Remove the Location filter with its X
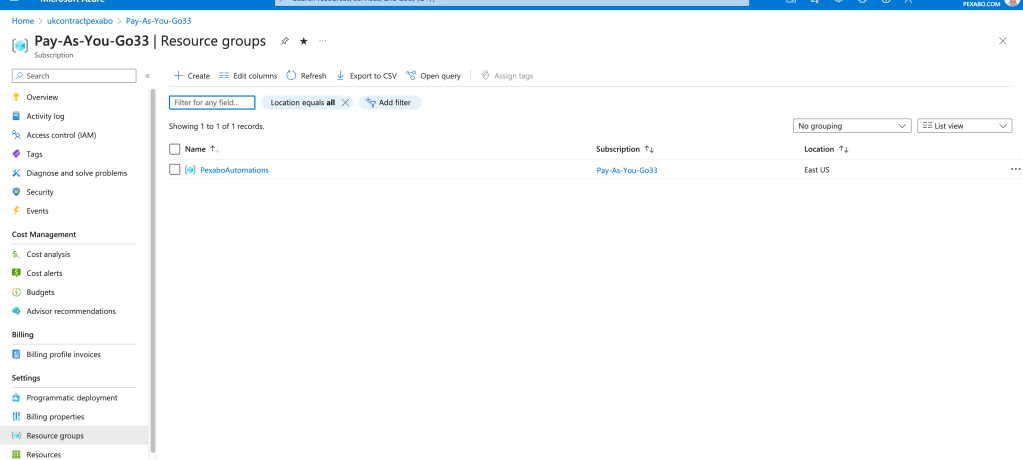The height and width of the screenshot is (460, 1023). (345, 102)
